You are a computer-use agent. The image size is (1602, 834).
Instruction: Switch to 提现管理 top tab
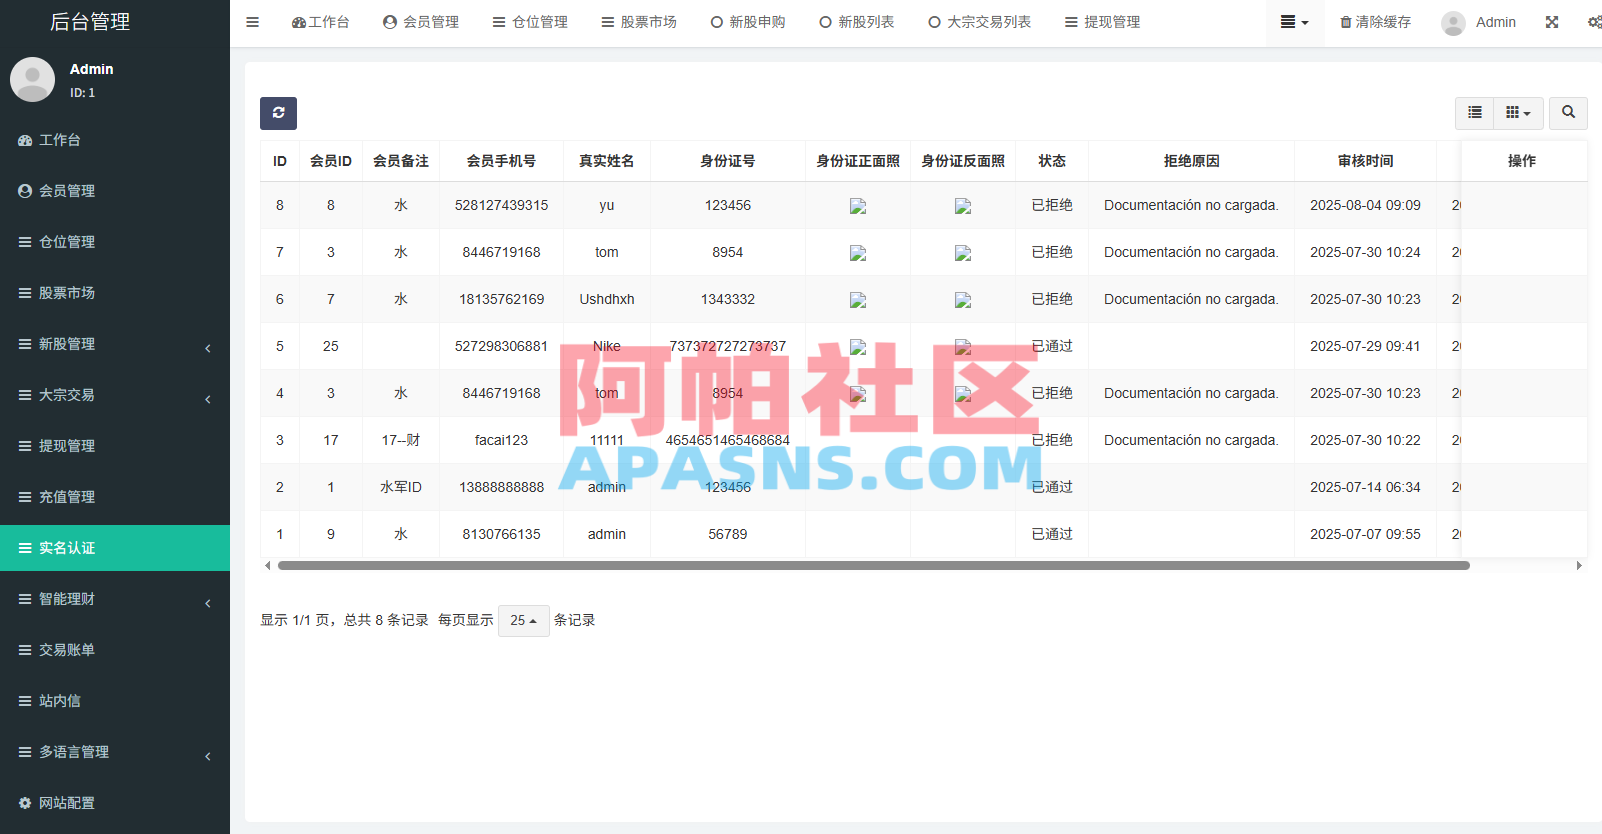[x=1102, y=22]
